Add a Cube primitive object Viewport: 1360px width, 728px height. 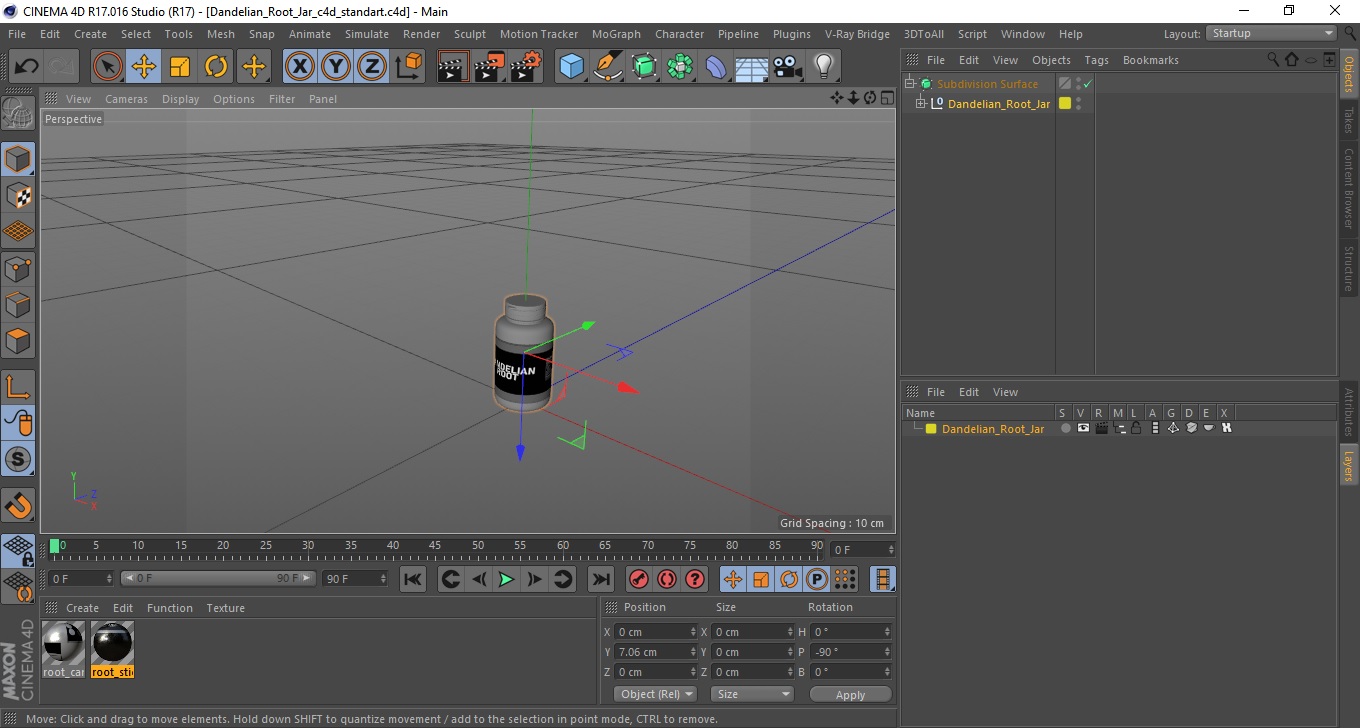coord(572,67)
